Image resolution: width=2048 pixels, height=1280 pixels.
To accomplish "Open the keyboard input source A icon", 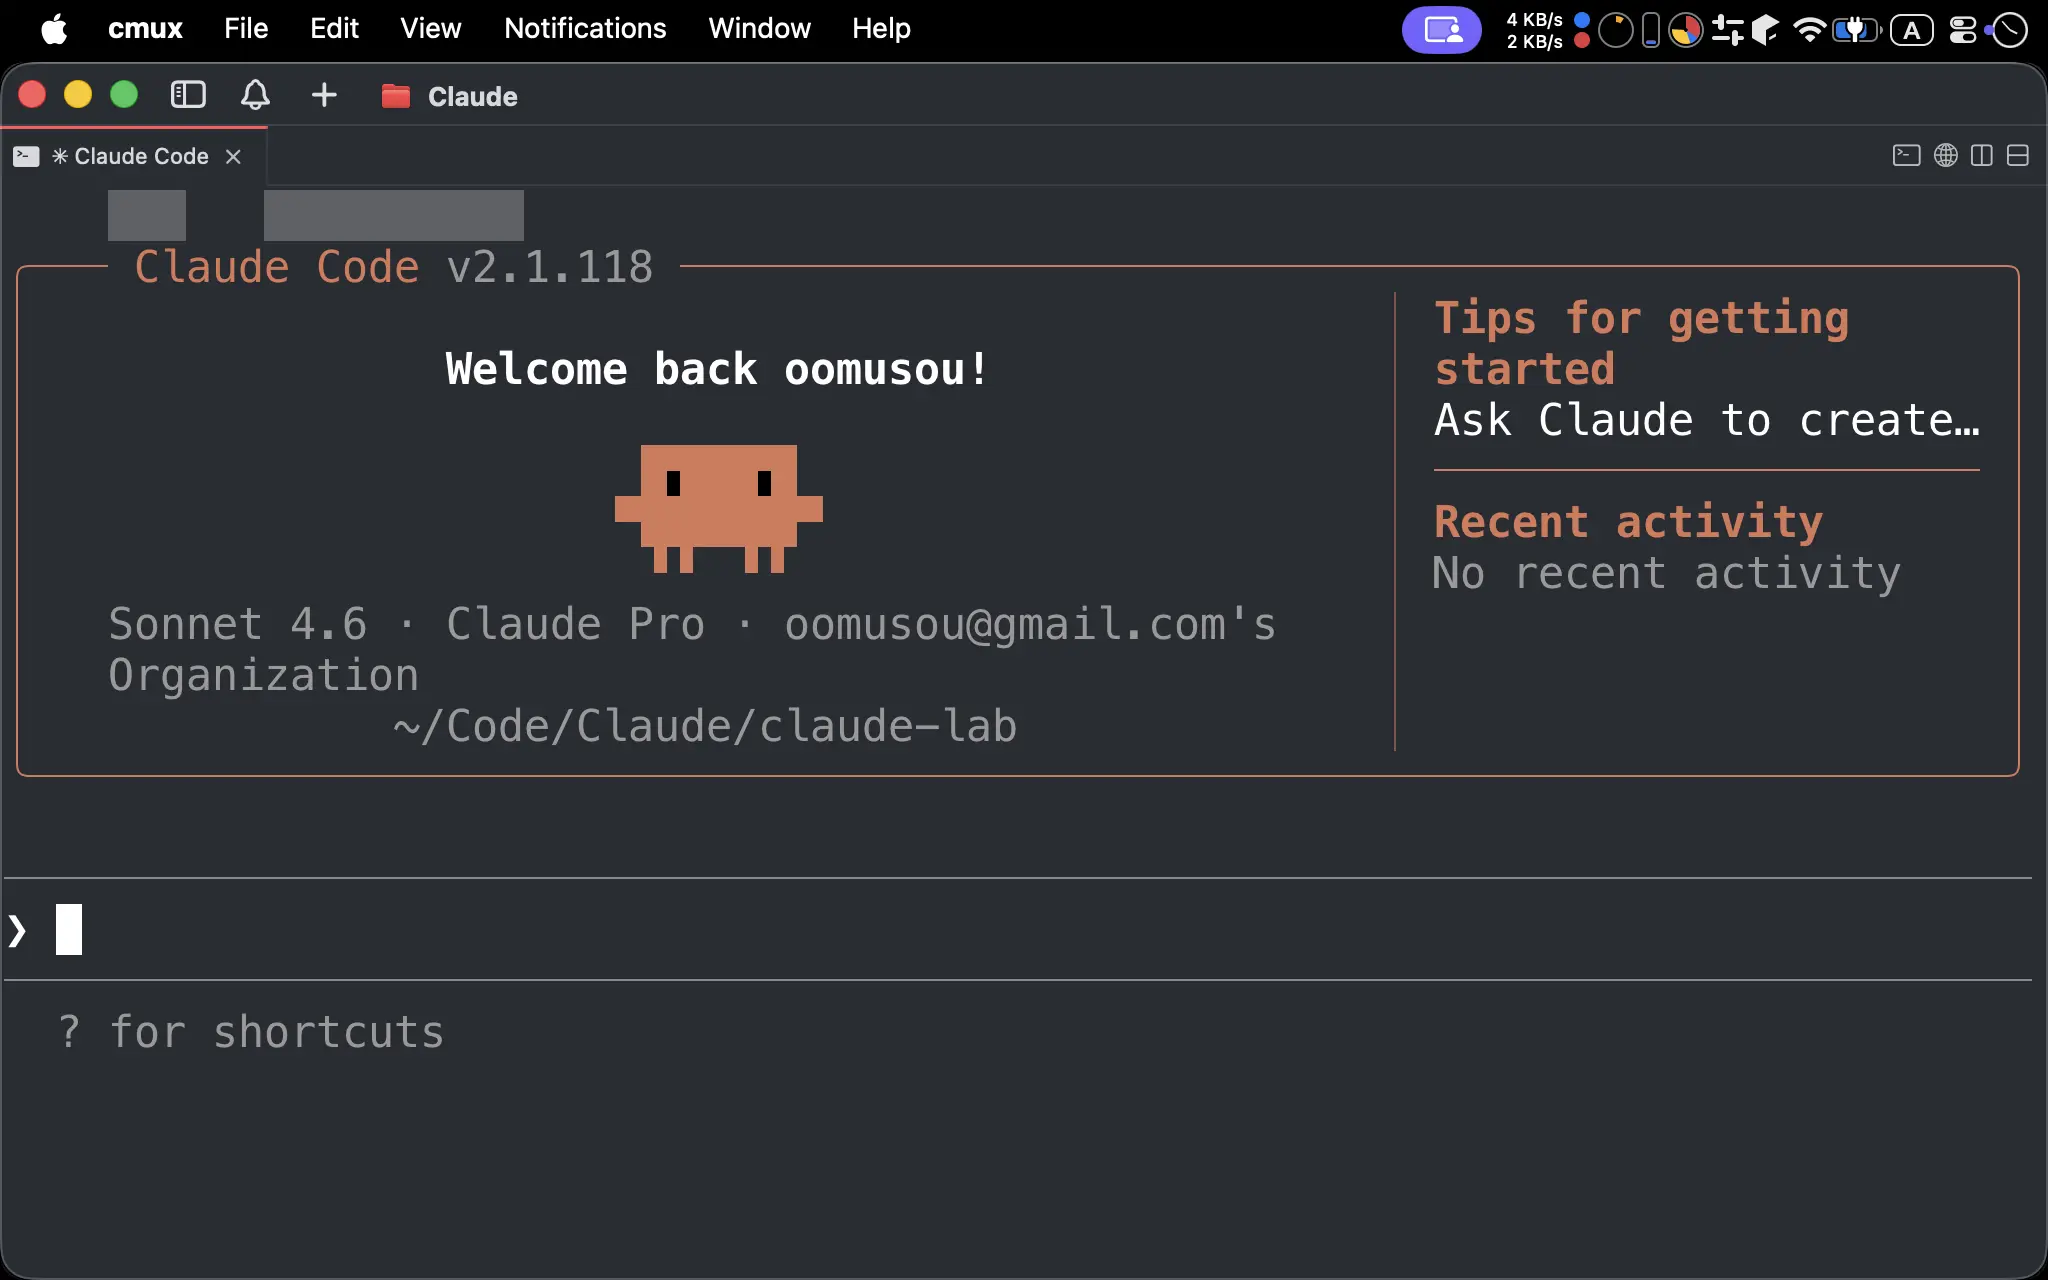I will click(x=1911, y=30).
